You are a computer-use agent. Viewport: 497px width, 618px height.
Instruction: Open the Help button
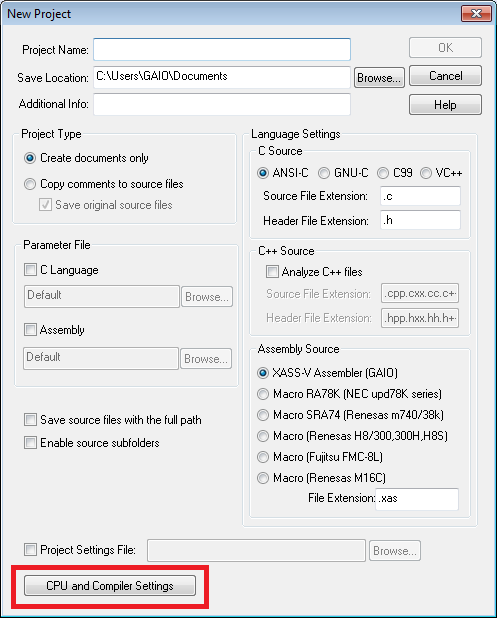tap(445, 104)
